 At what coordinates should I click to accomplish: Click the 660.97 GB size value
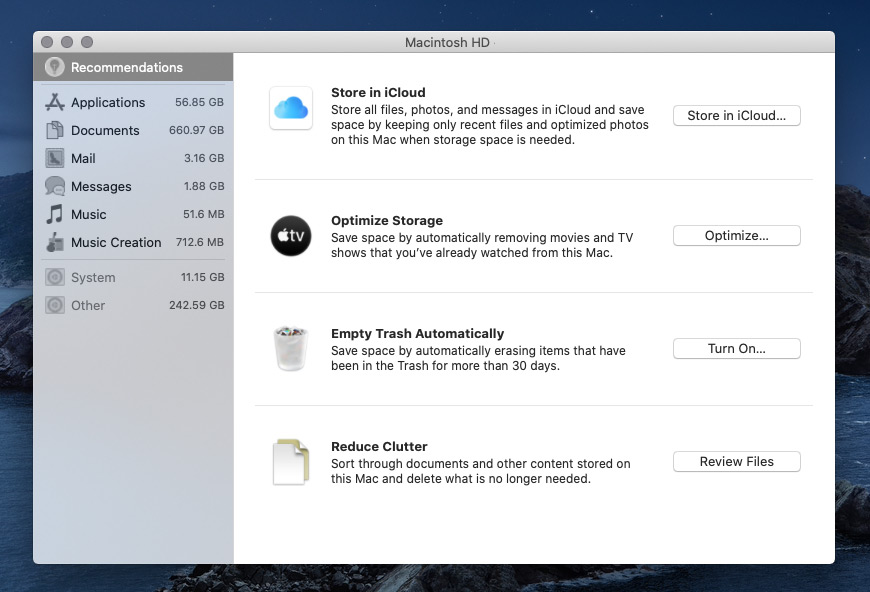point(196,130)
